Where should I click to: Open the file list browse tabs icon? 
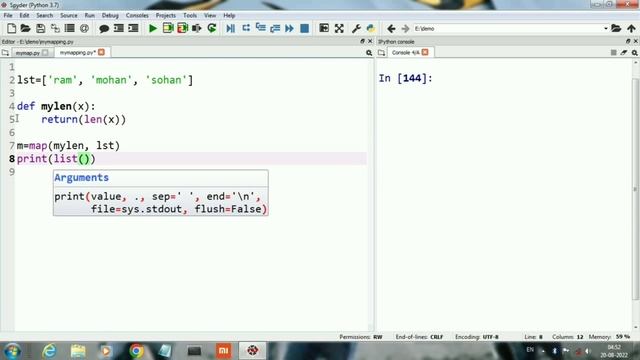[x=70, y=28]
